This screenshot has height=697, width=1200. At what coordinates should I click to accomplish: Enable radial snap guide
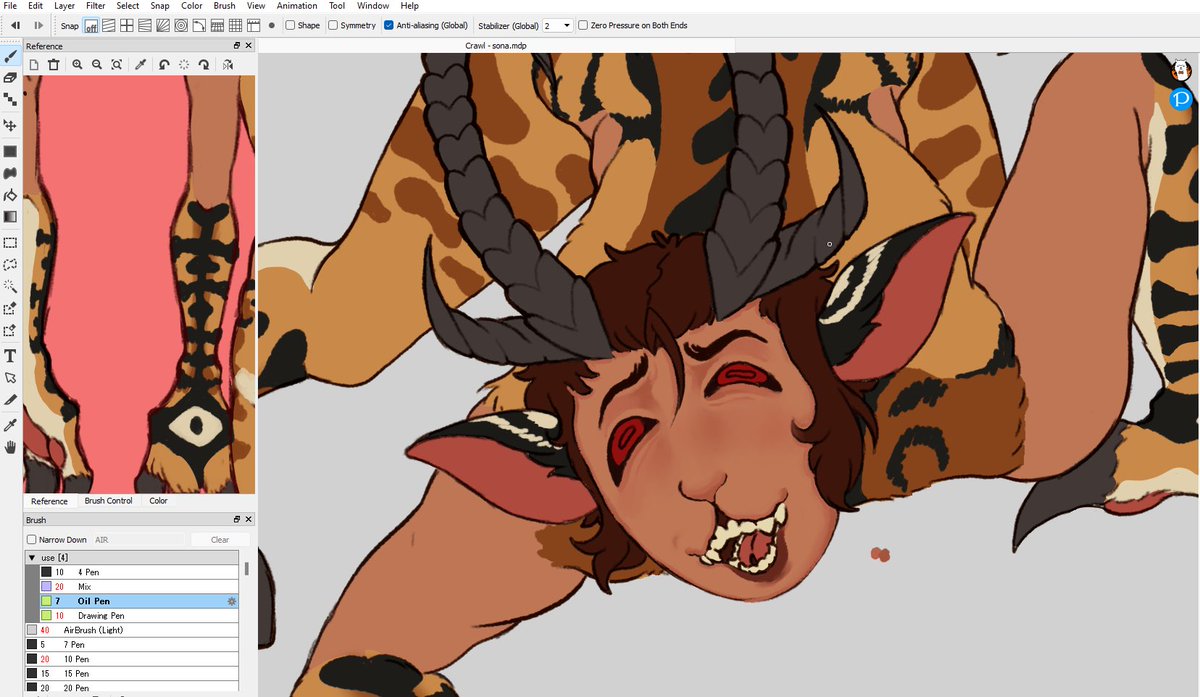163,25
